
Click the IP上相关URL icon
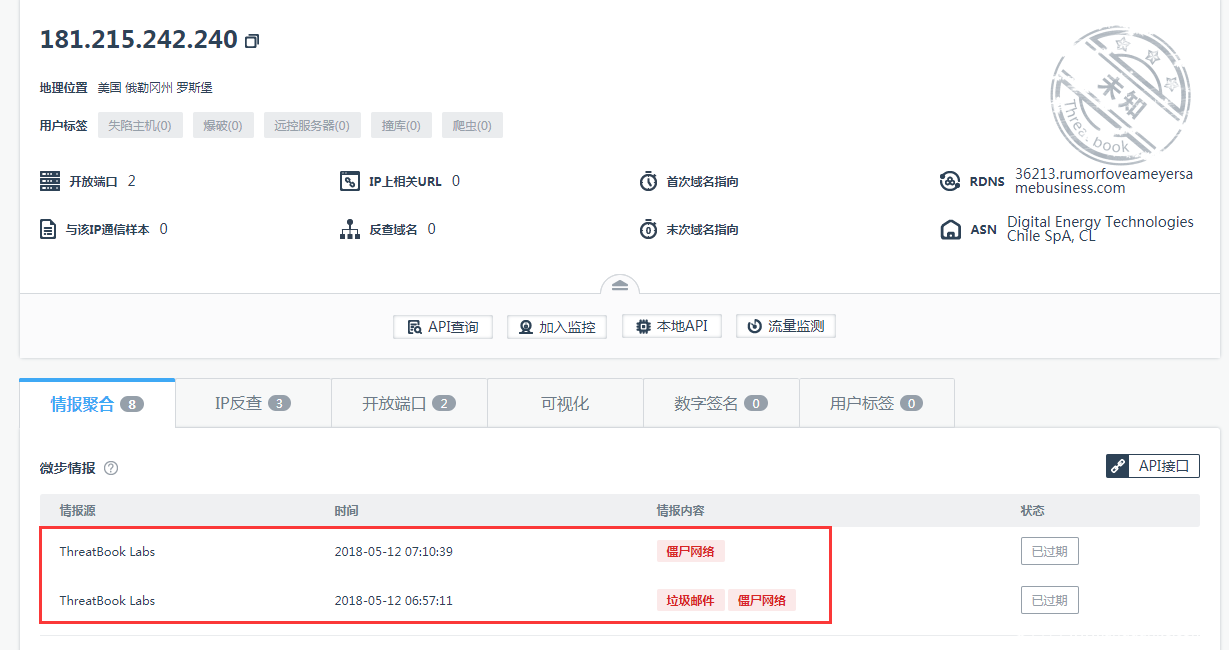[350, 181]
